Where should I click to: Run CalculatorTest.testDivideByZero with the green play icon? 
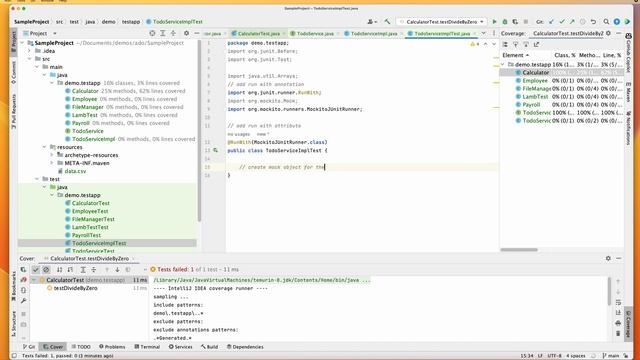[x=494, y=22]
